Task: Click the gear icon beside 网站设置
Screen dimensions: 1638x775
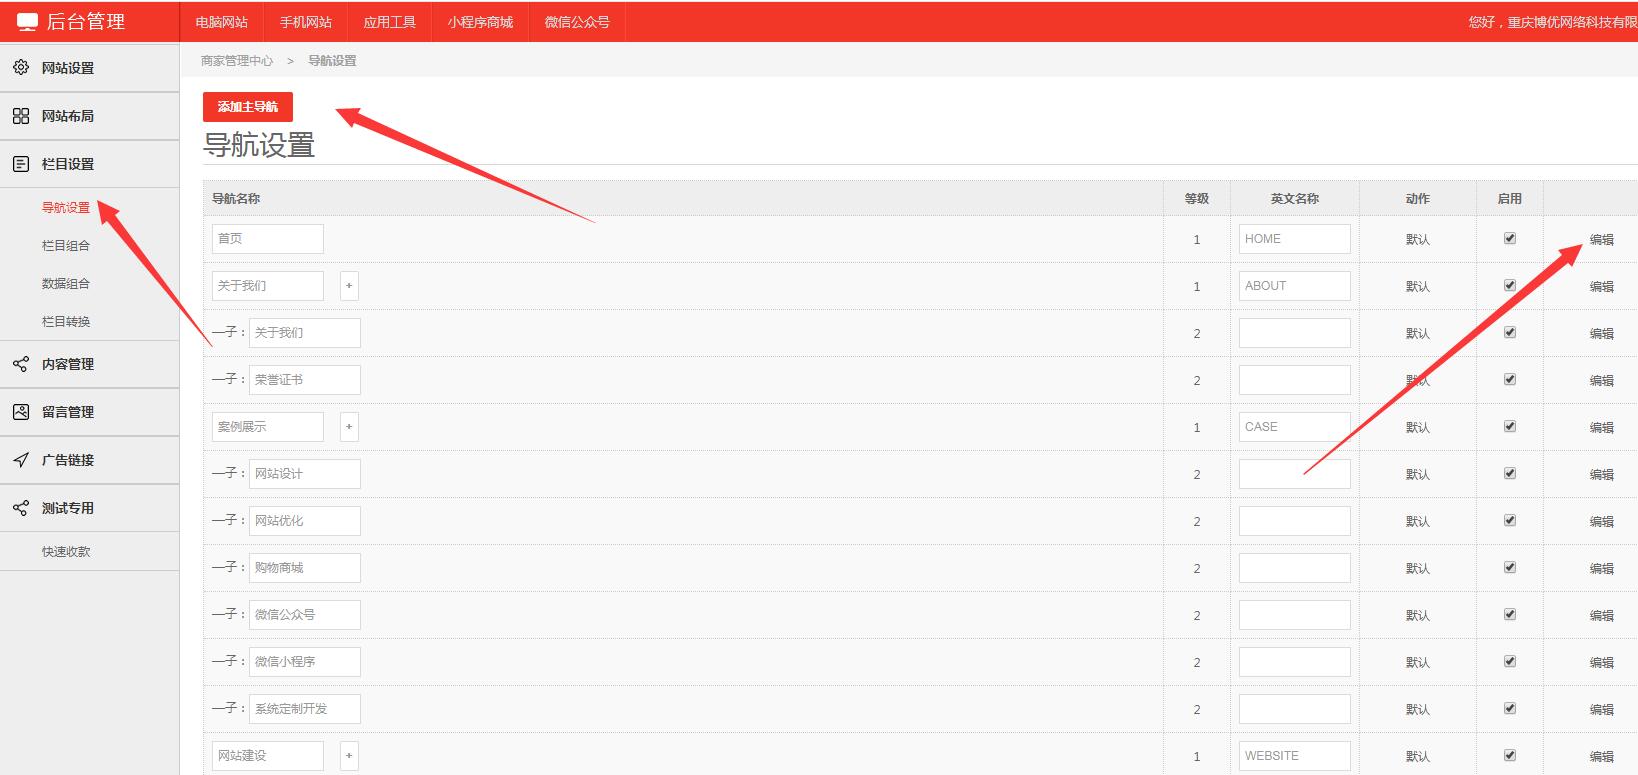Action: 21,68
